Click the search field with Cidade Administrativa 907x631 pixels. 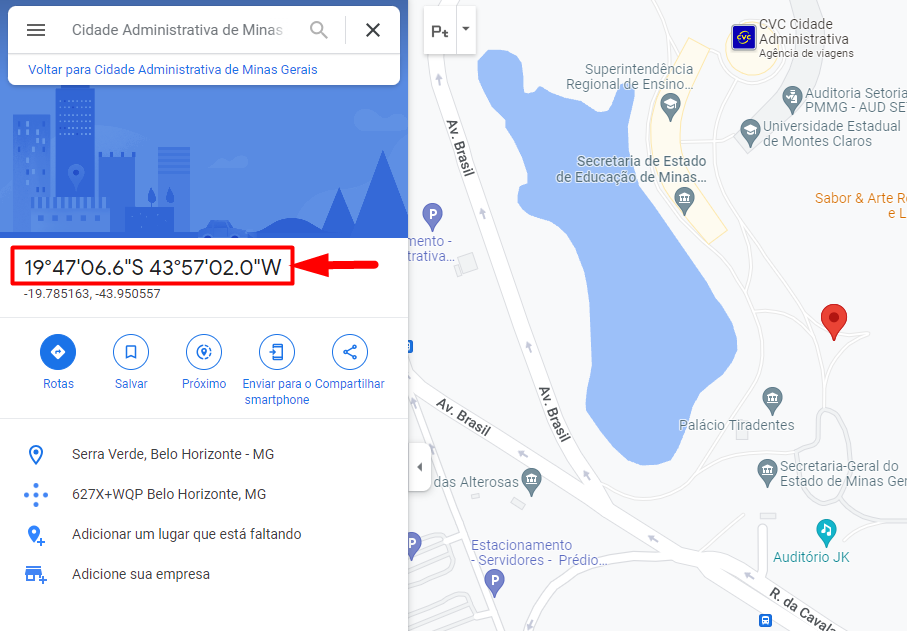pyautogui.click(x=177, y=30)
